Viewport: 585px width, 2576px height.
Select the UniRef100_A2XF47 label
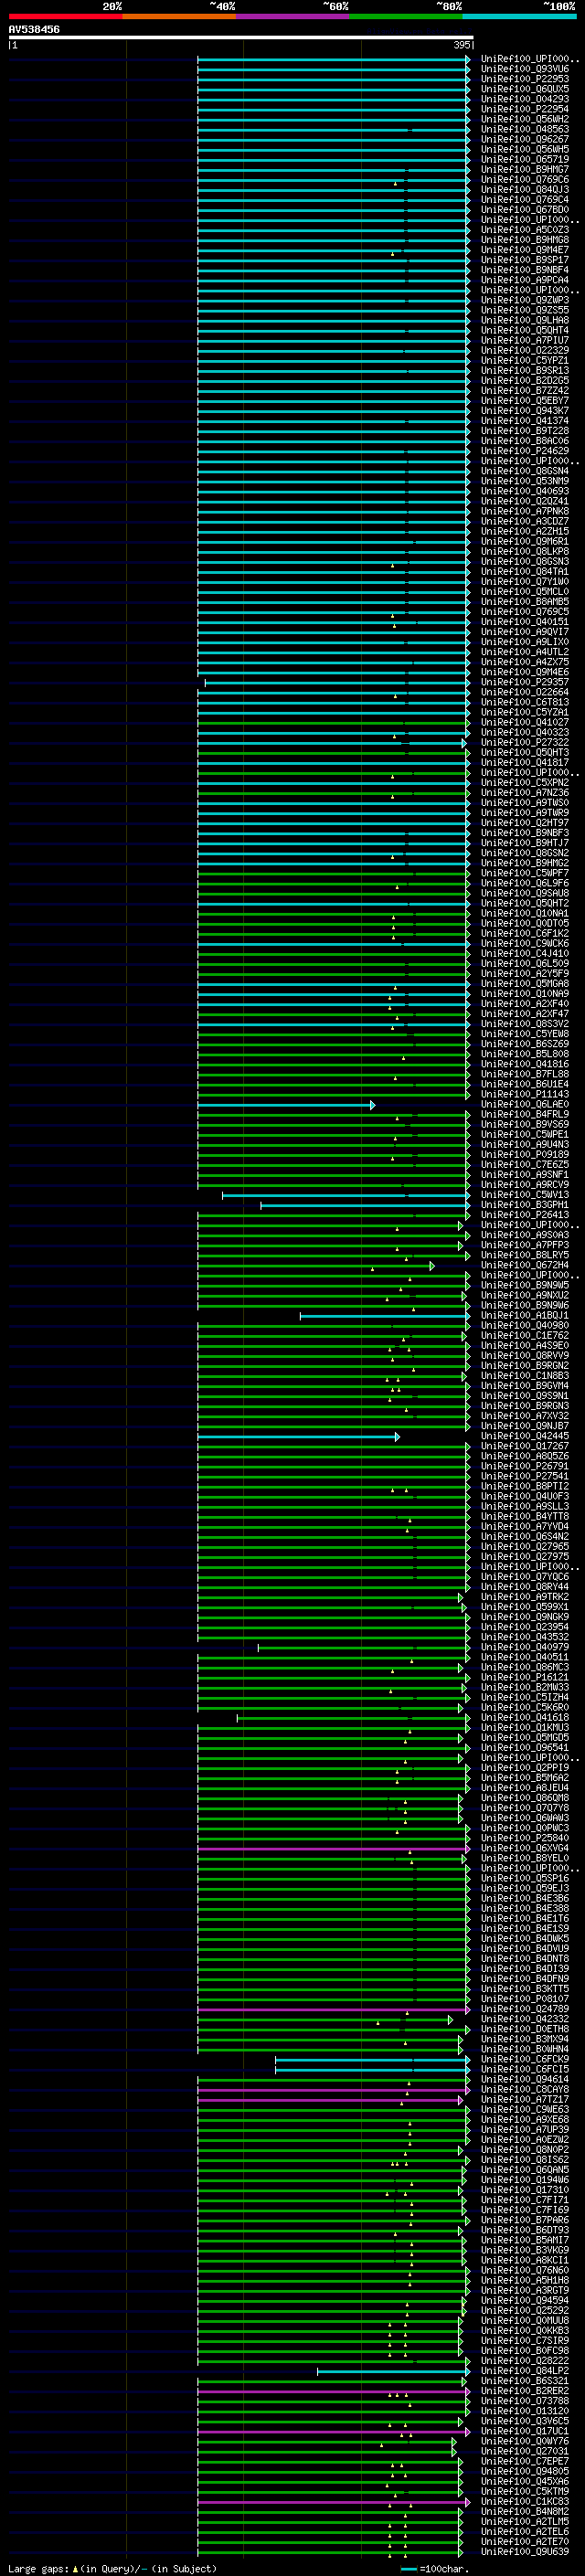click(x=525, y=1014)
